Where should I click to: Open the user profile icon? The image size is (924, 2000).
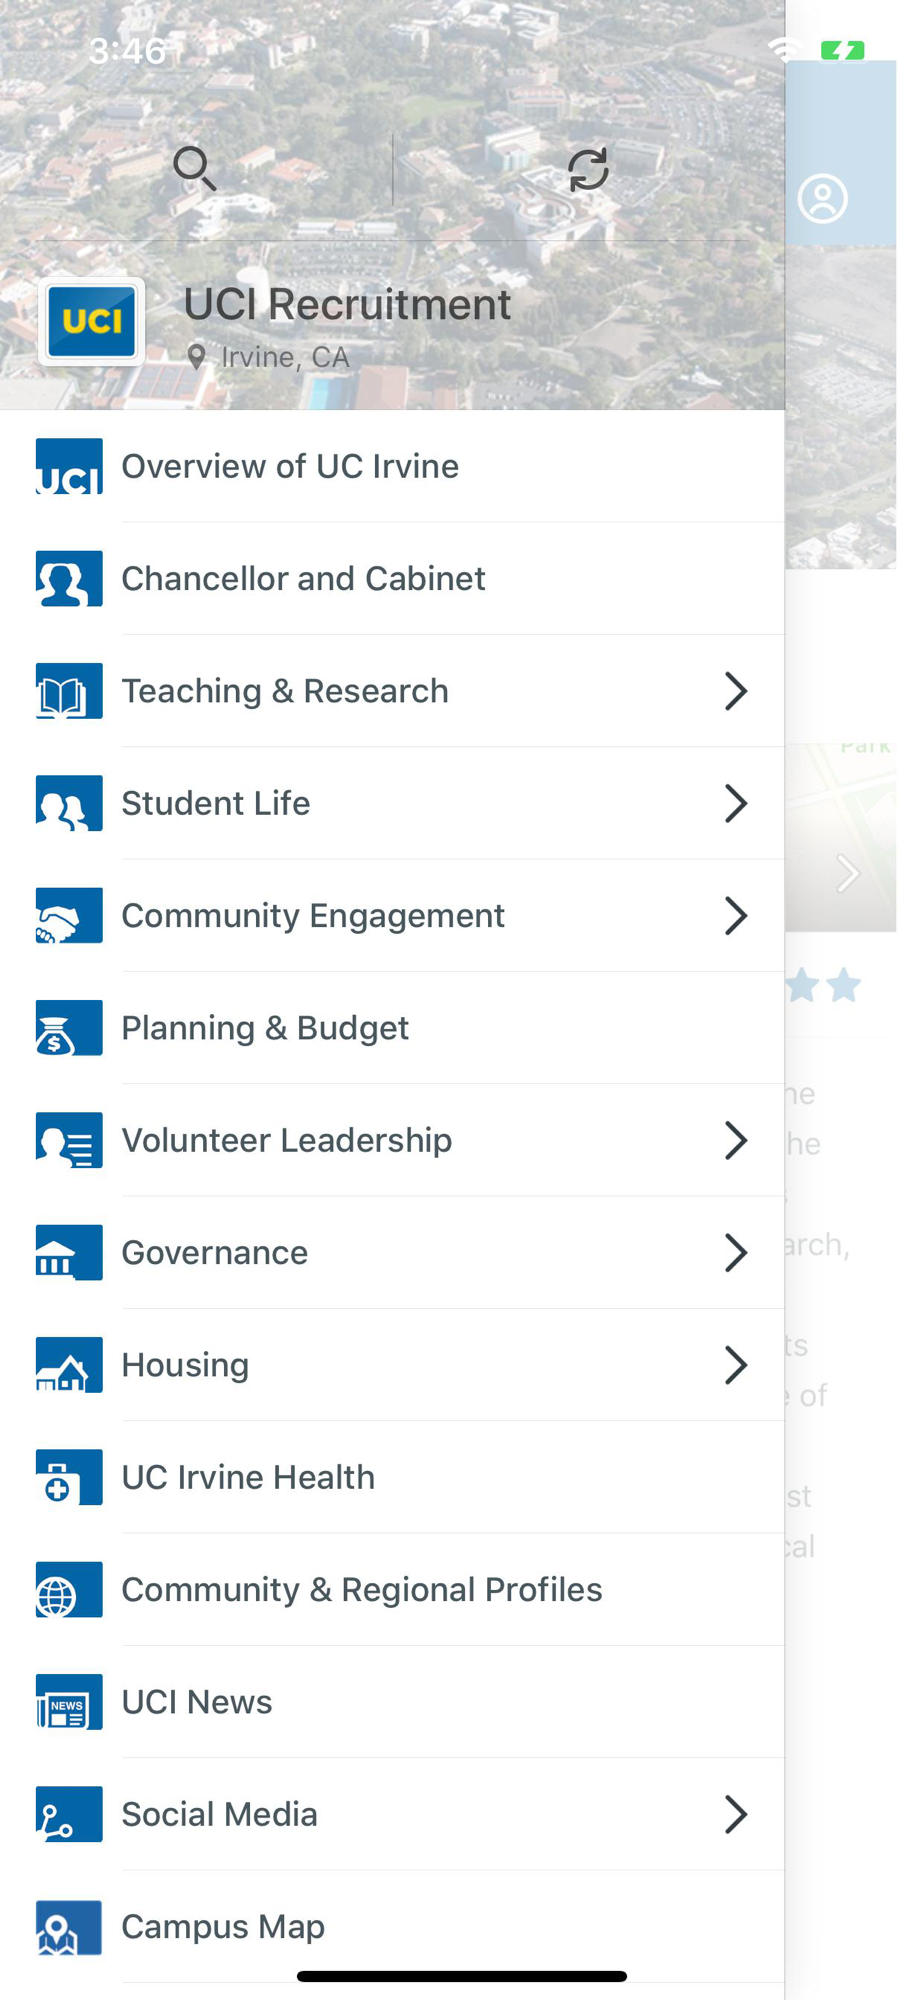point(822,198)
